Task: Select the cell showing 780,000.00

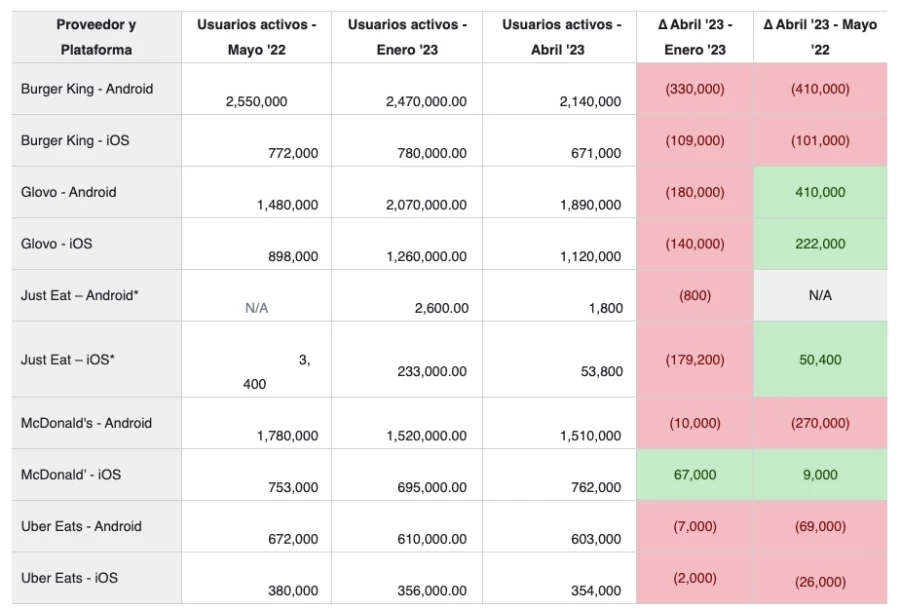Action: click(407, 141)
